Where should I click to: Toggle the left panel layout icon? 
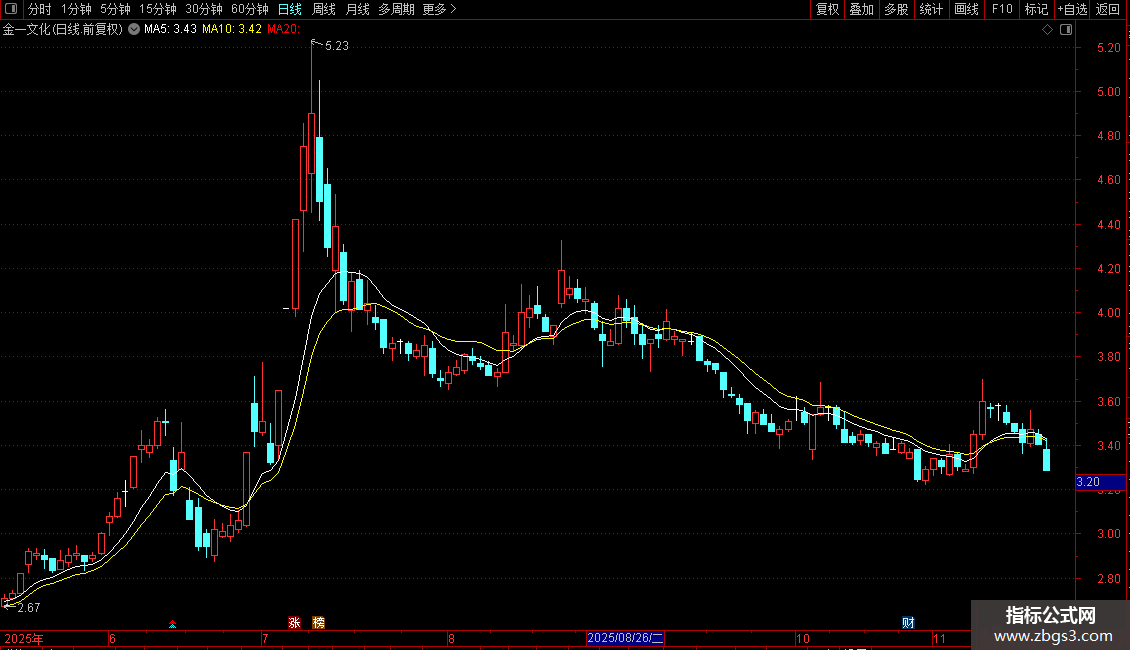pos(11,9)
